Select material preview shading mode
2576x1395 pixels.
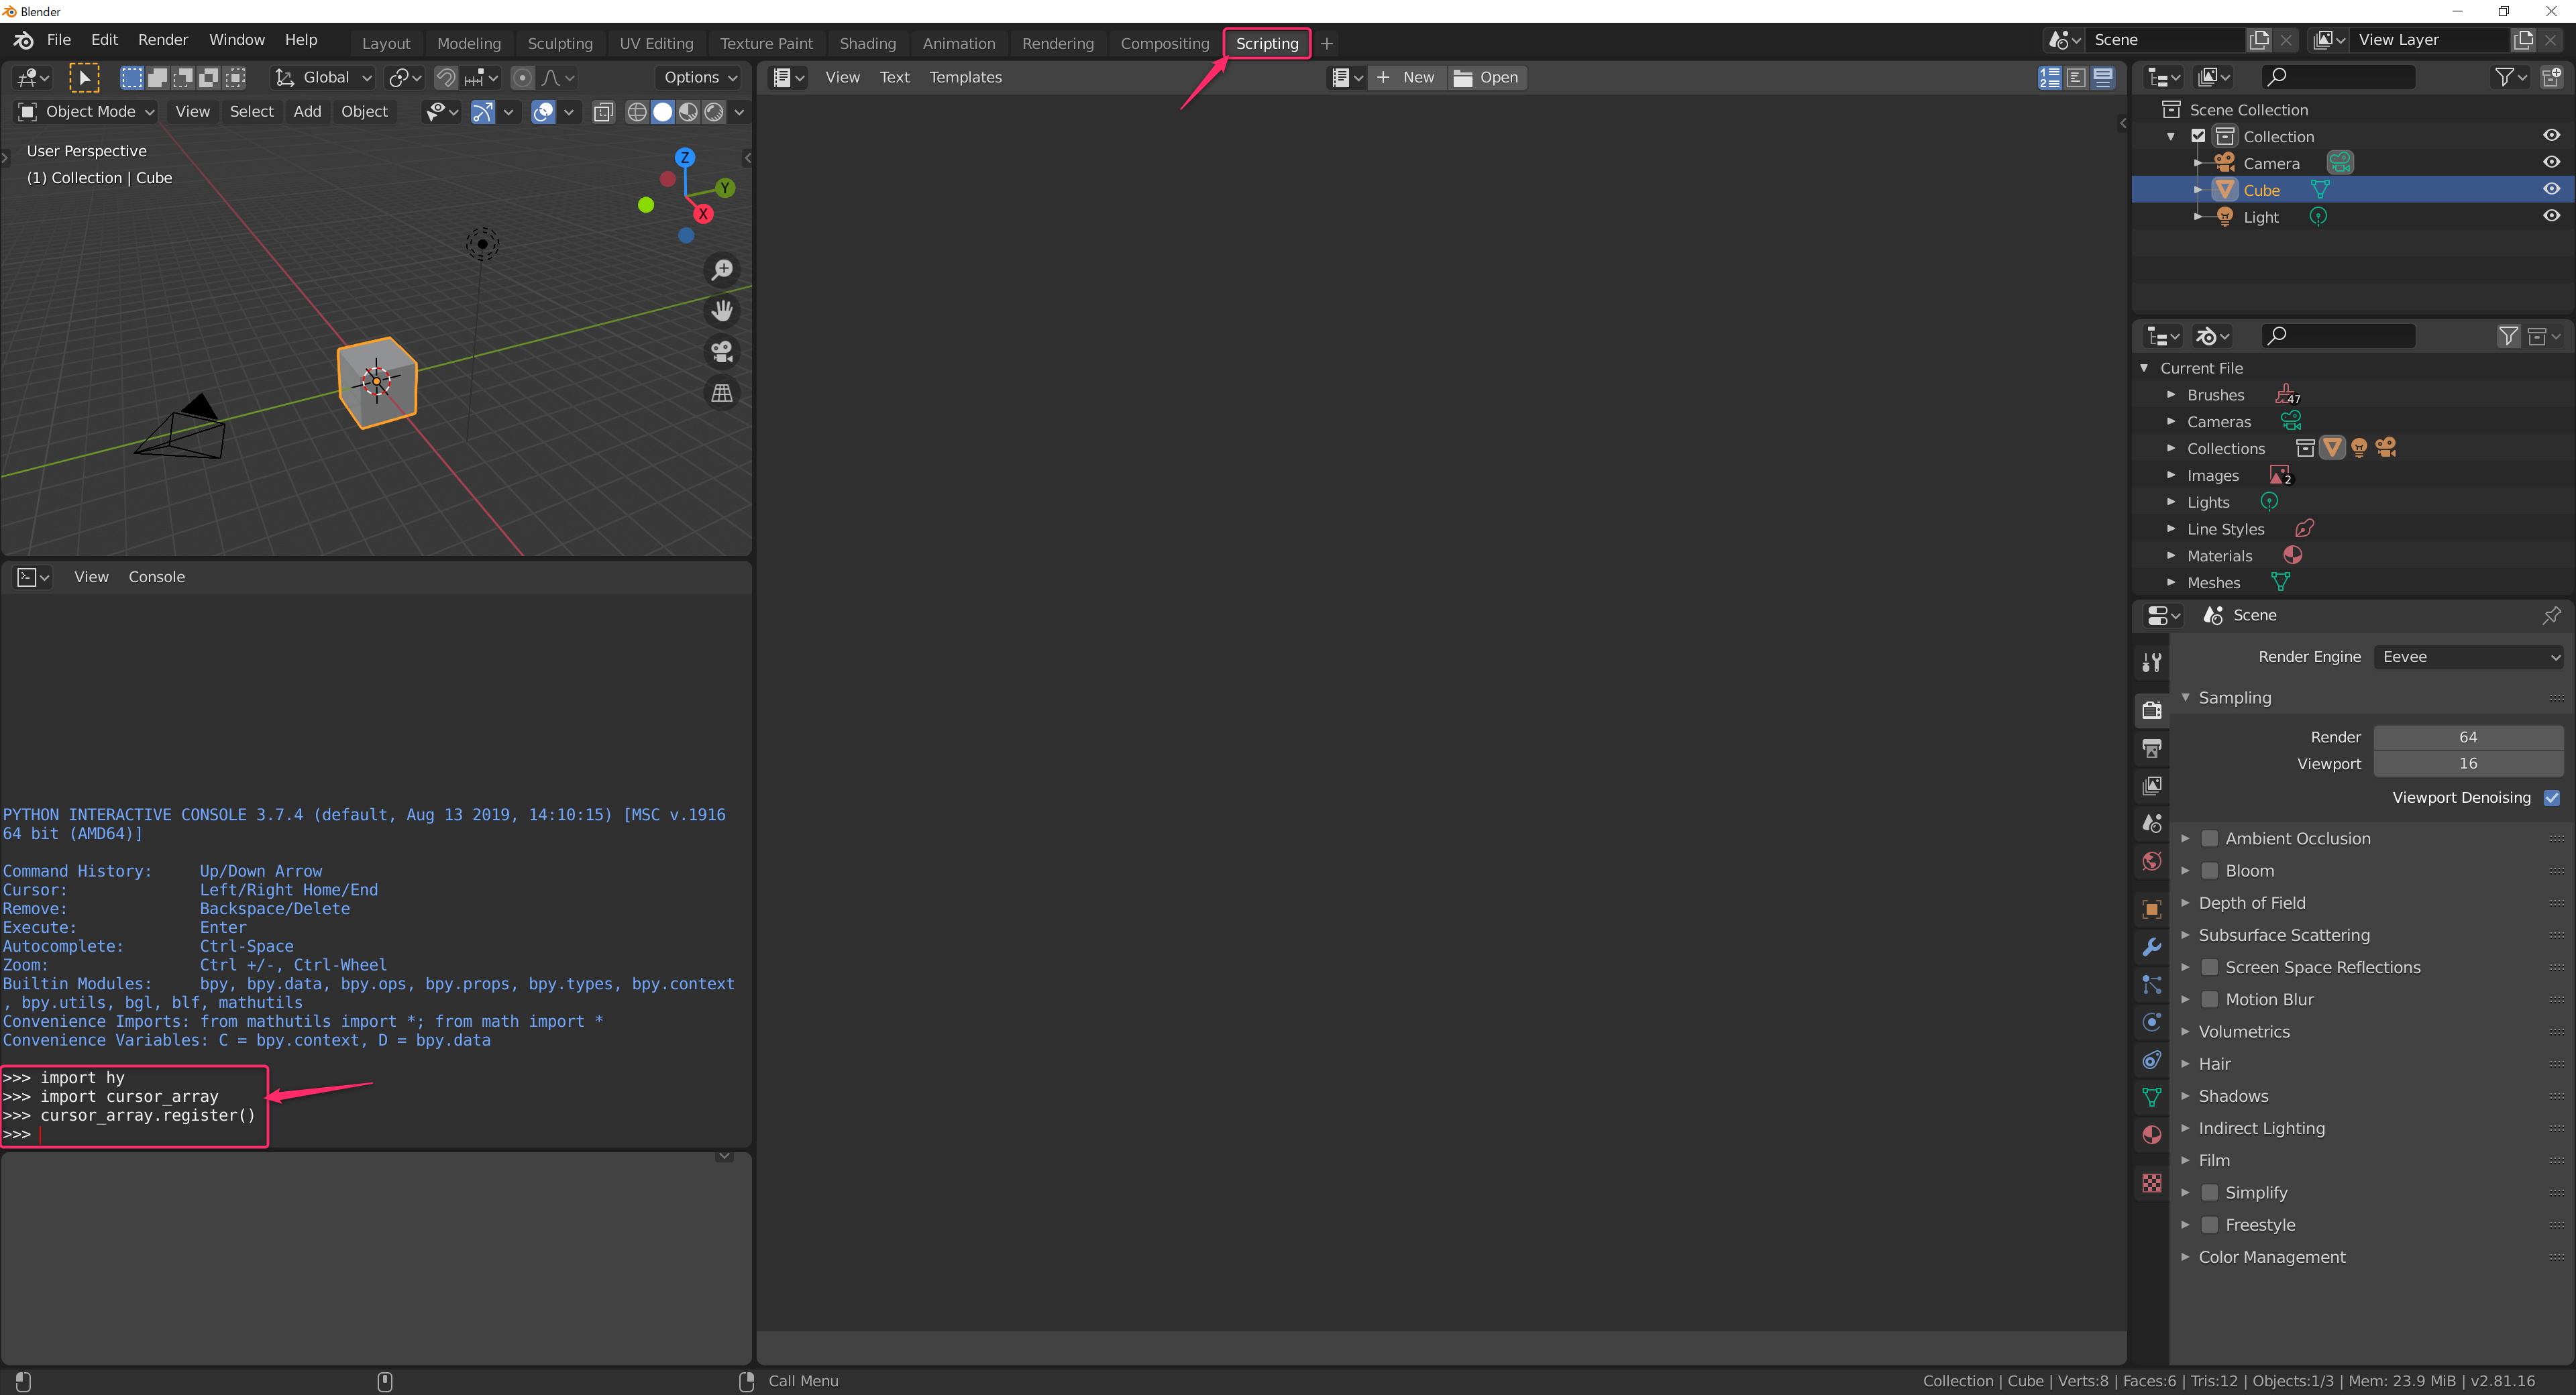tap(688, 112)
